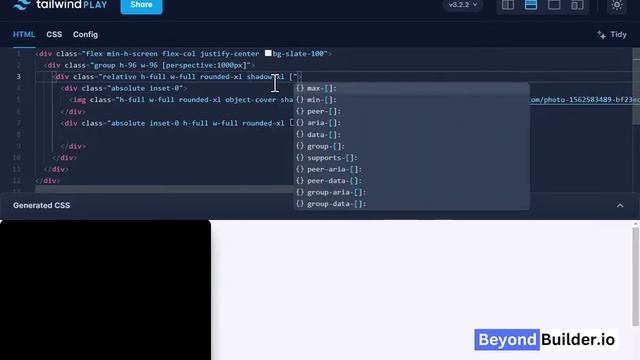Switch to horizontal split layout icon
Screen dimensions: 640x360
point(531,5)
